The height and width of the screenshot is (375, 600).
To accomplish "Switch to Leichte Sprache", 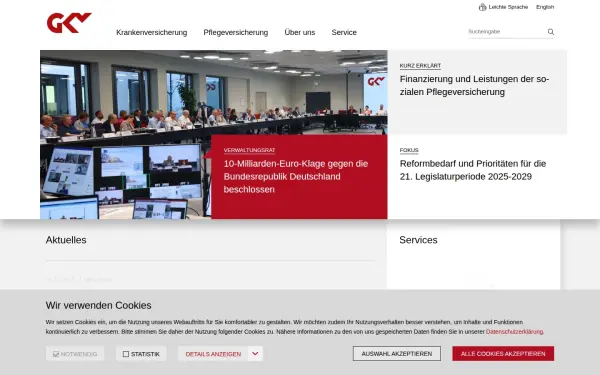I will (508, 7).
